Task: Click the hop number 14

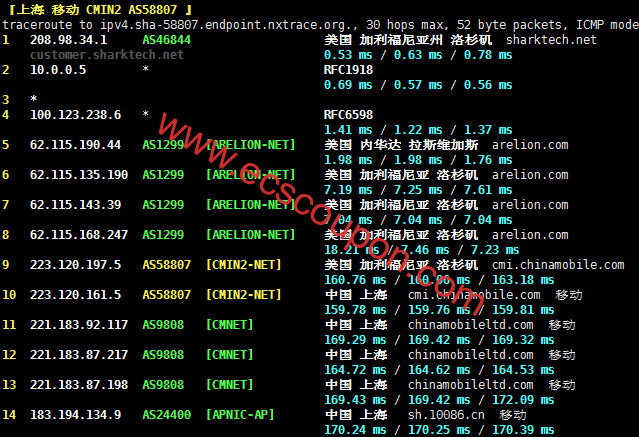Action: [9, 415]
